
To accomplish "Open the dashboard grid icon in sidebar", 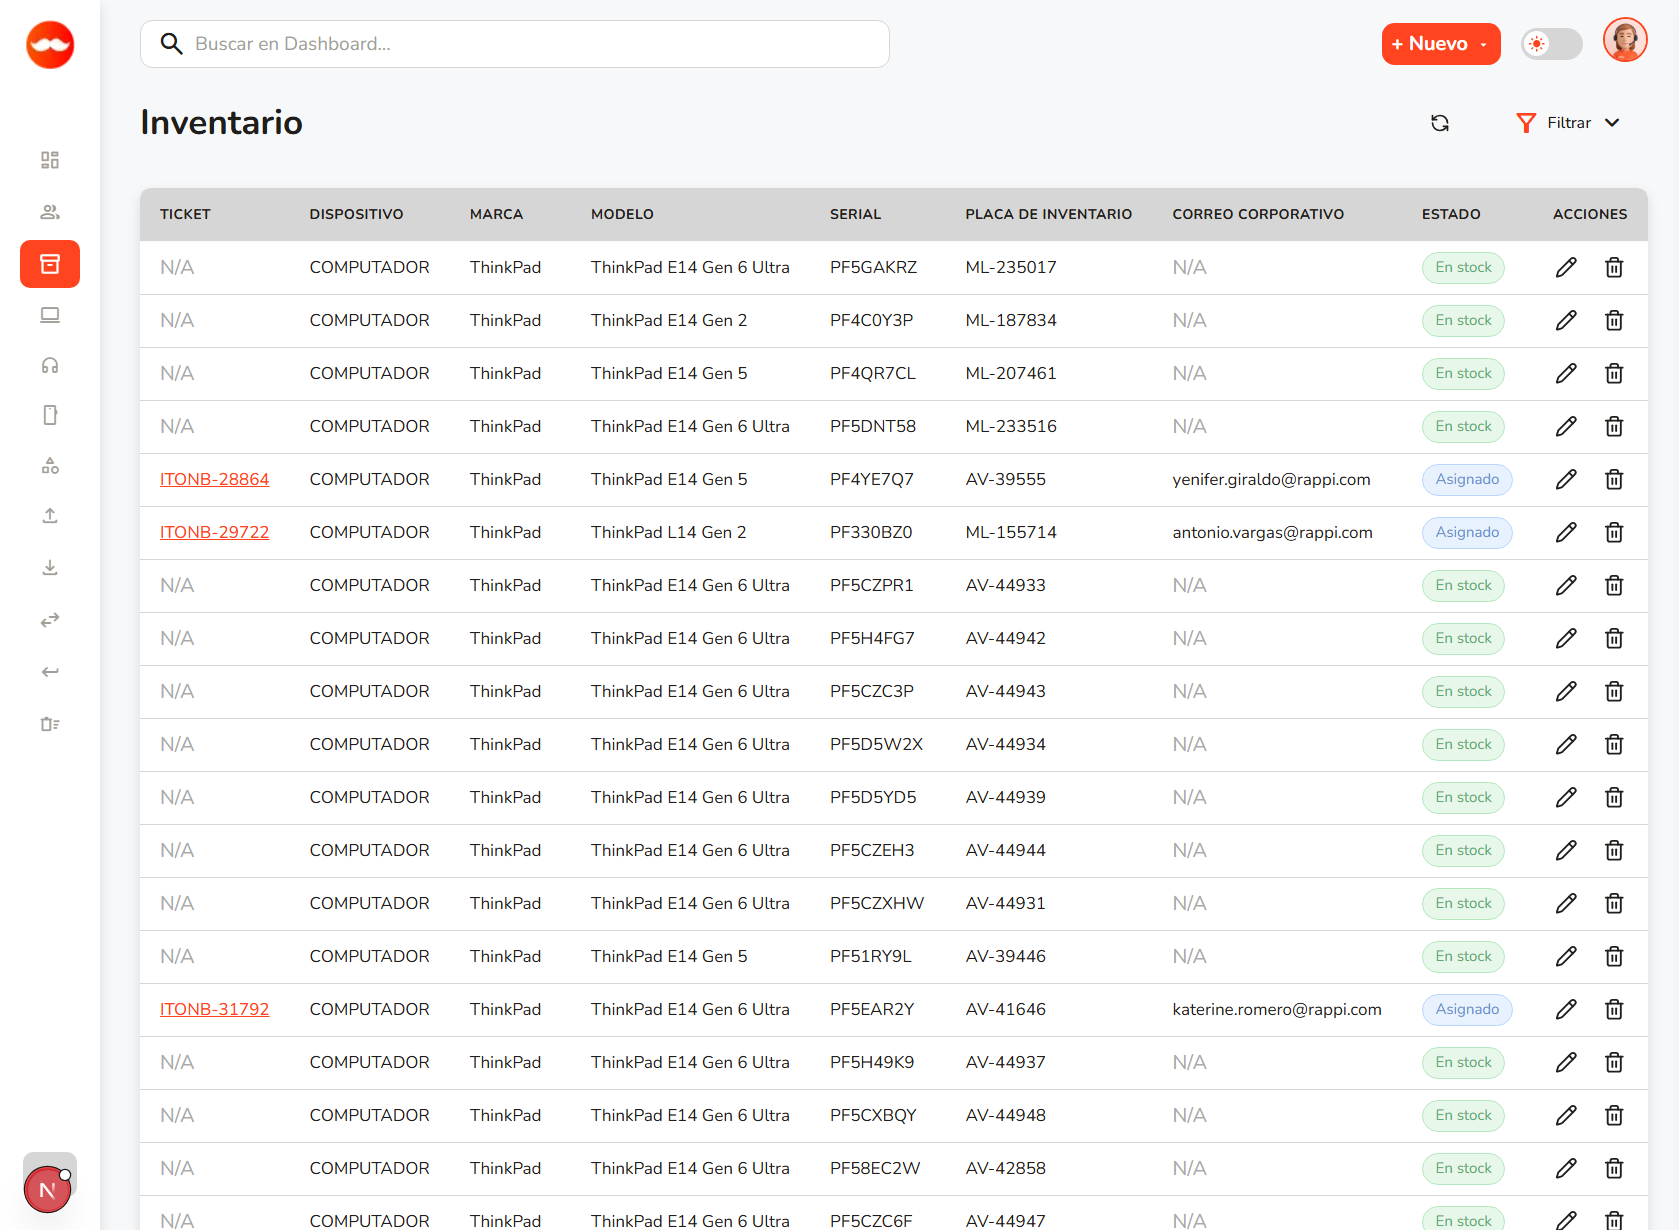I will (50, 160).
